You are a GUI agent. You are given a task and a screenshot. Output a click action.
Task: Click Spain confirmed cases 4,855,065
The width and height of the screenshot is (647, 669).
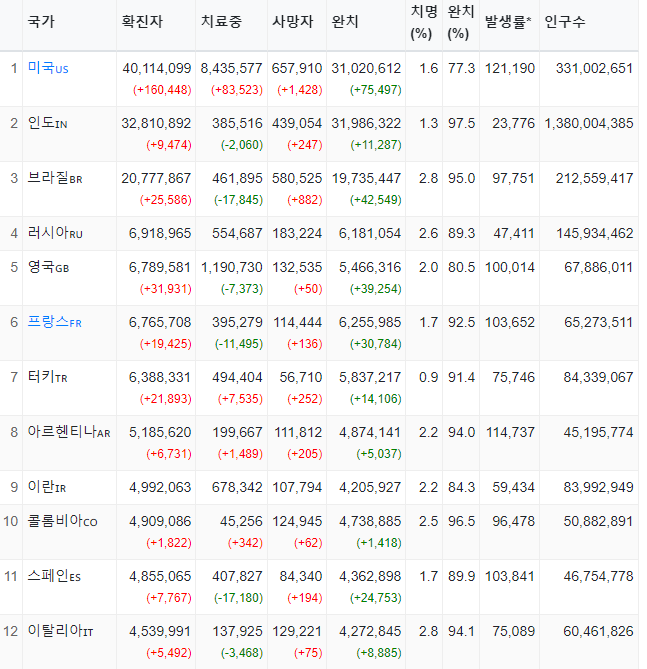160,576
